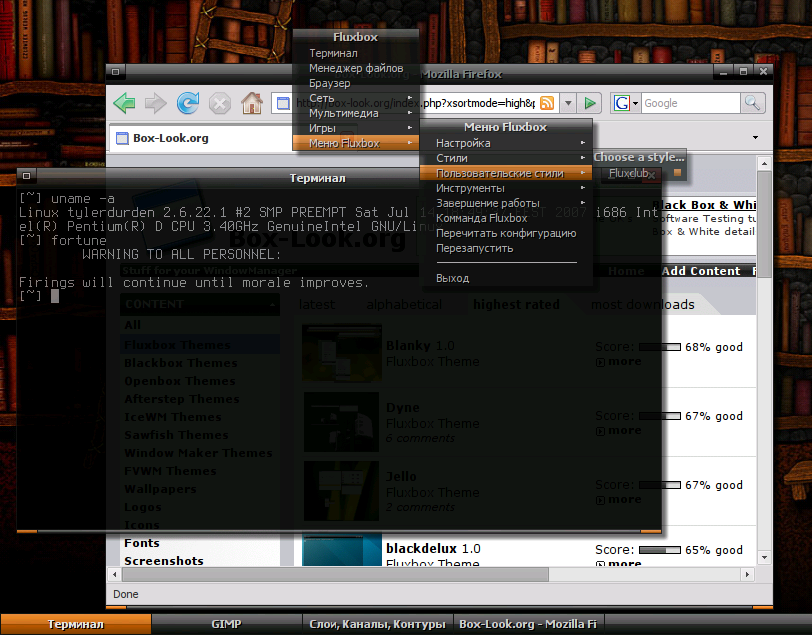Viewport: 812px width, 635px height.
Task: Type in the Google search field
Action: click(690, 103)
